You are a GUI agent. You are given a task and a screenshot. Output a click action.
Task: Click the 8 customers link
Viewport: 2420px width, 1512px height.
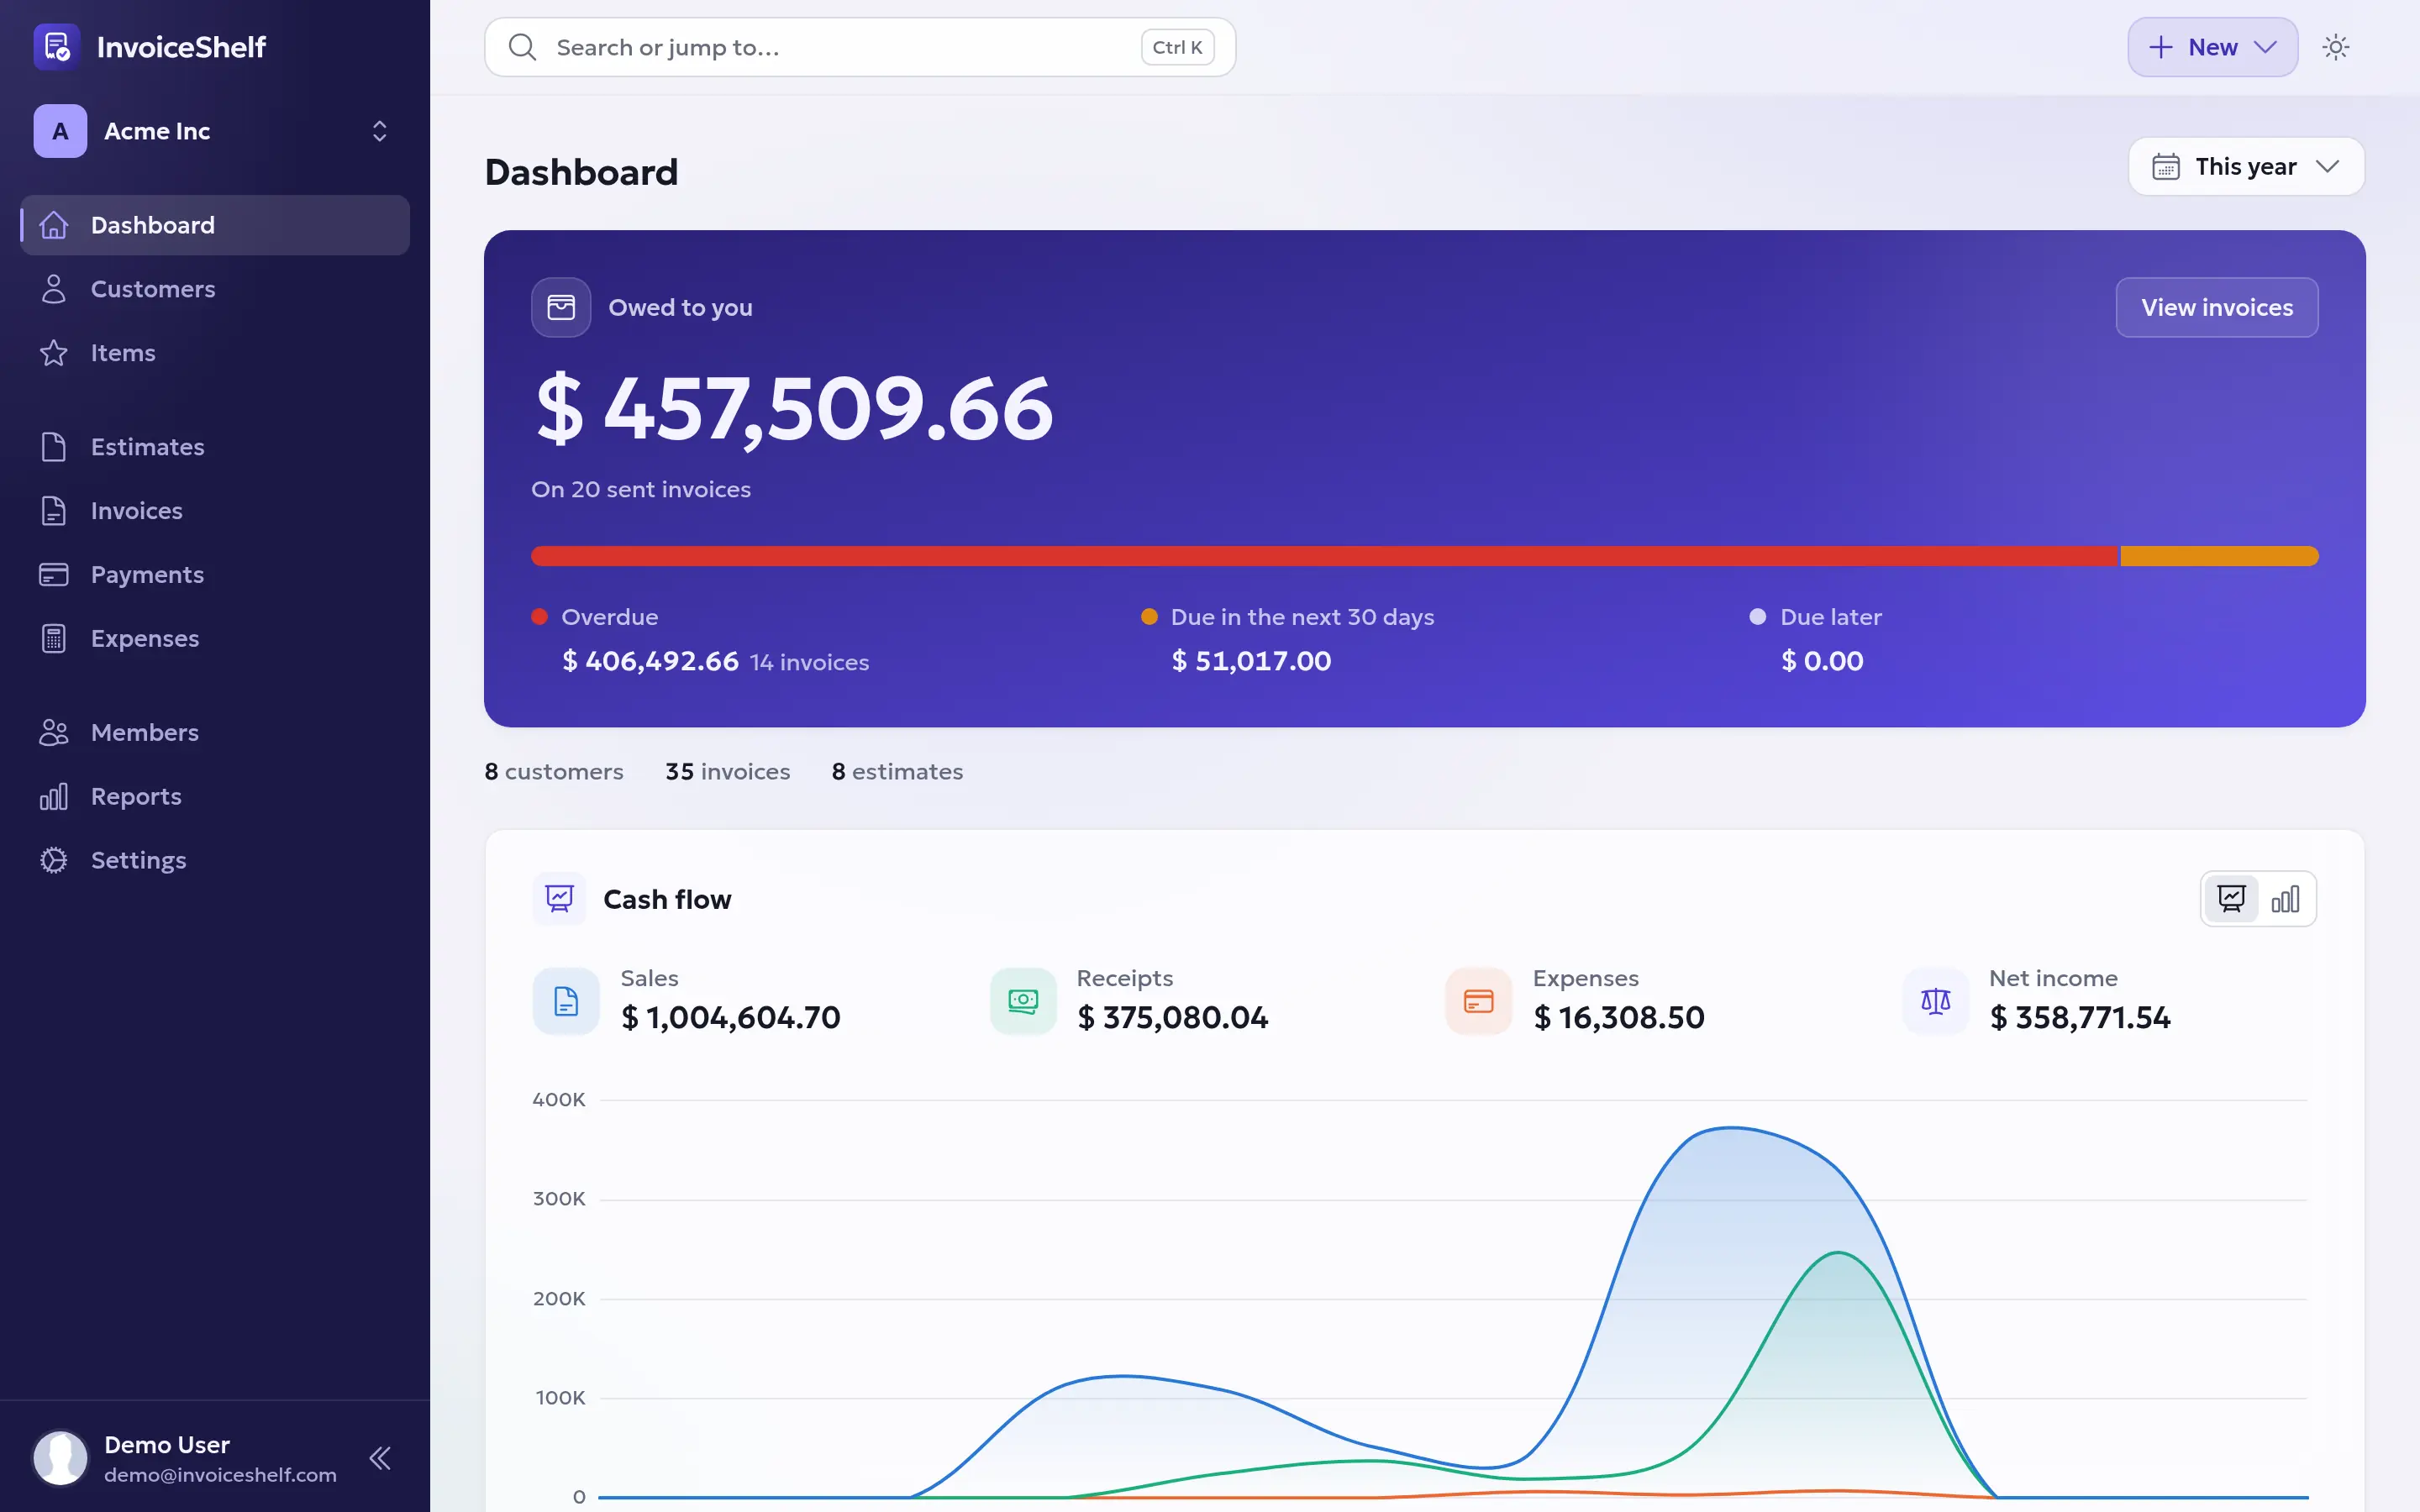pos(554,772)
